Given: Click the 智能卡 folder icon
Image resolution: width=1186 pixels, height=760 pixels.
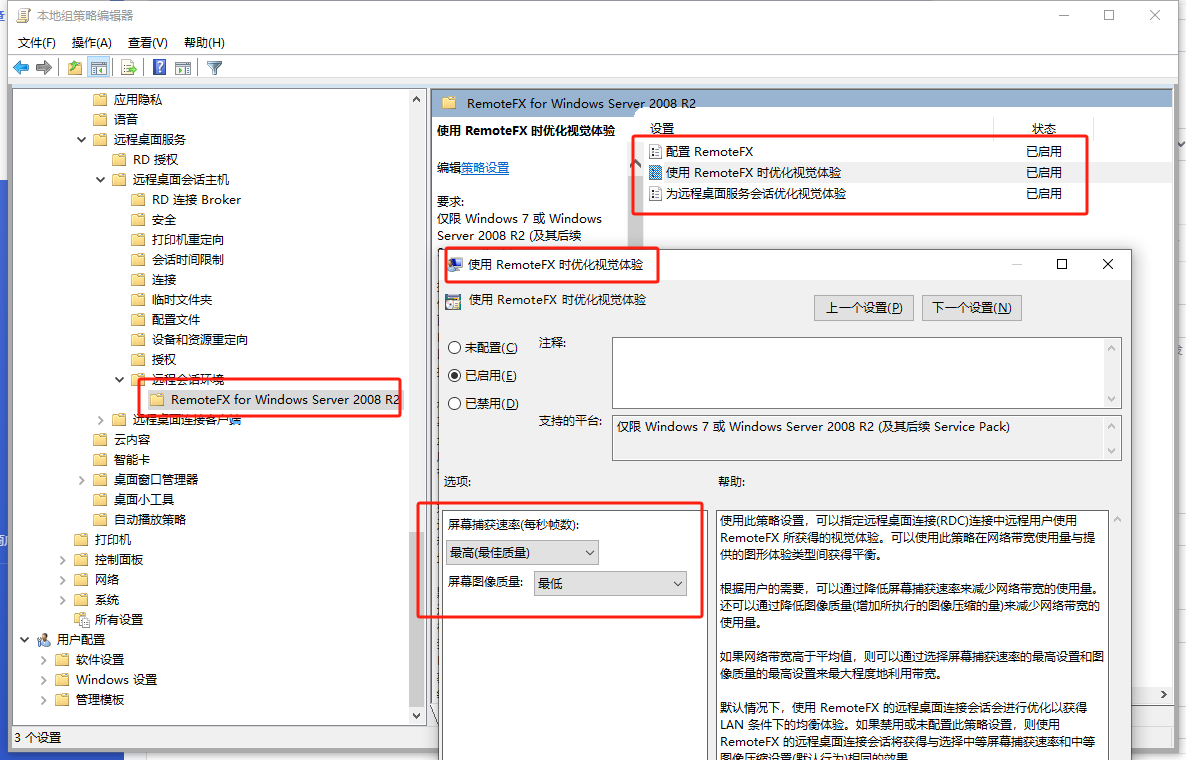Looking at the screenshot, I should pyautogui.click(x=100, y=460).
